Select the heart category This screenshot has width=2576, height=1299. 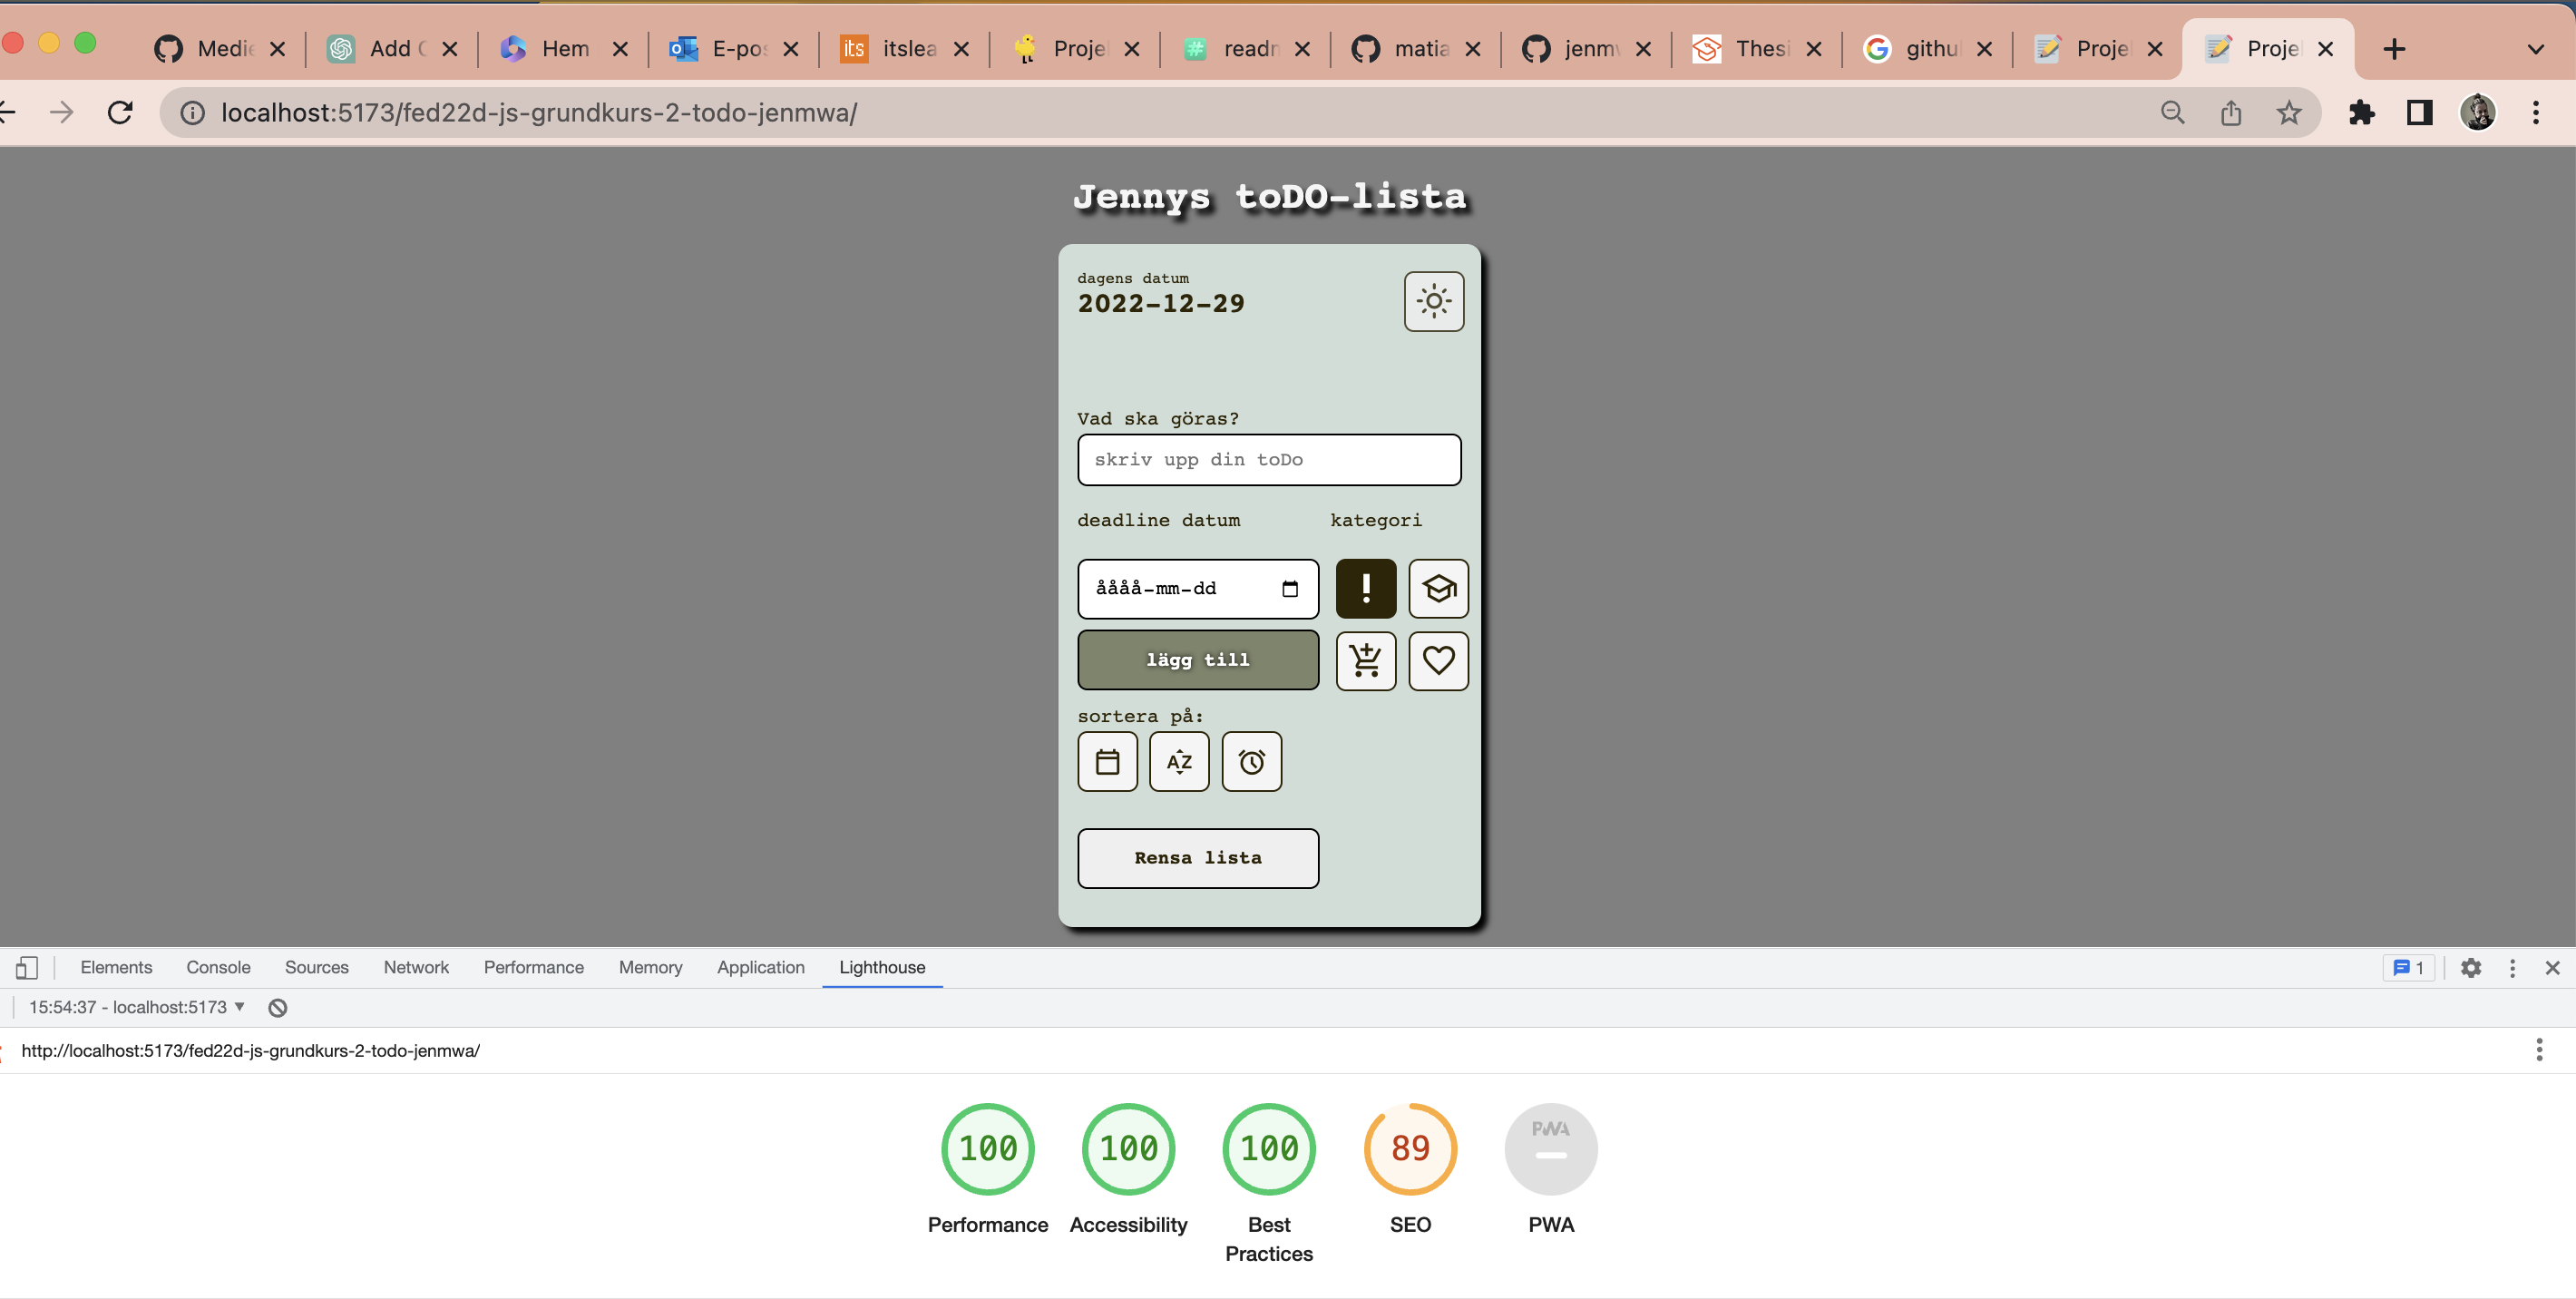1438,661
